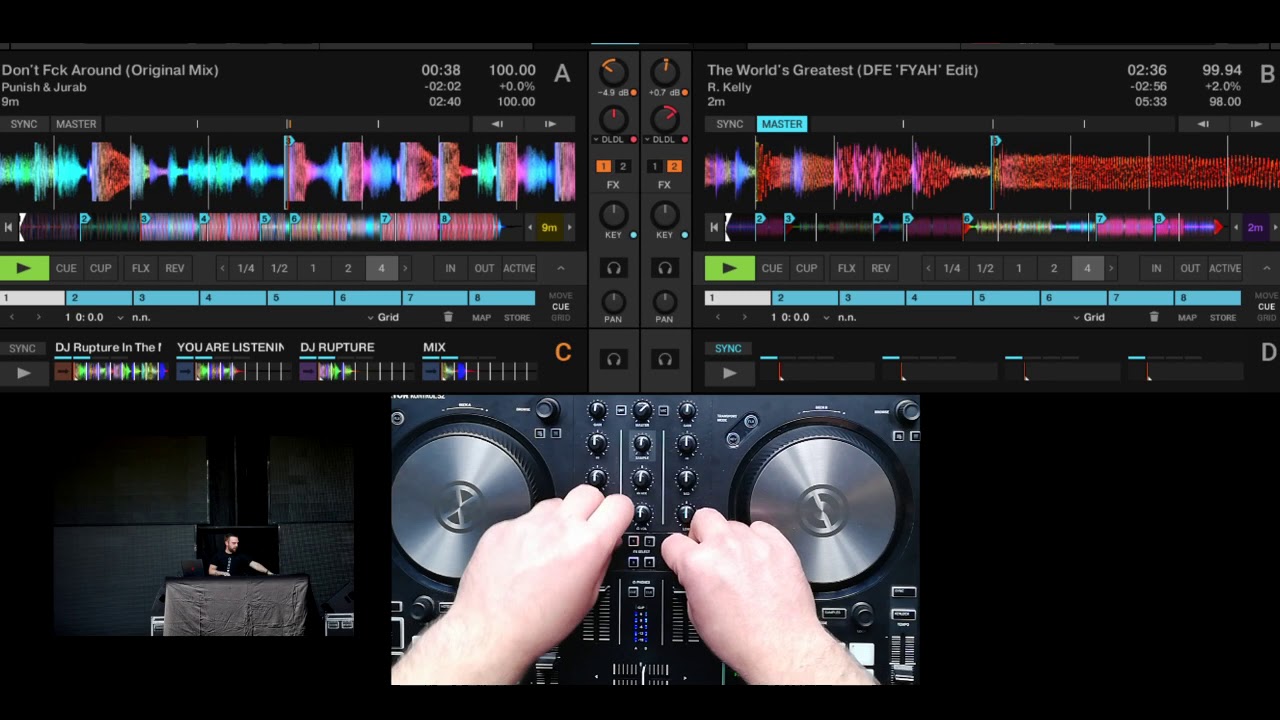Jump to track start on Deck B stripe

coord(713,227)
